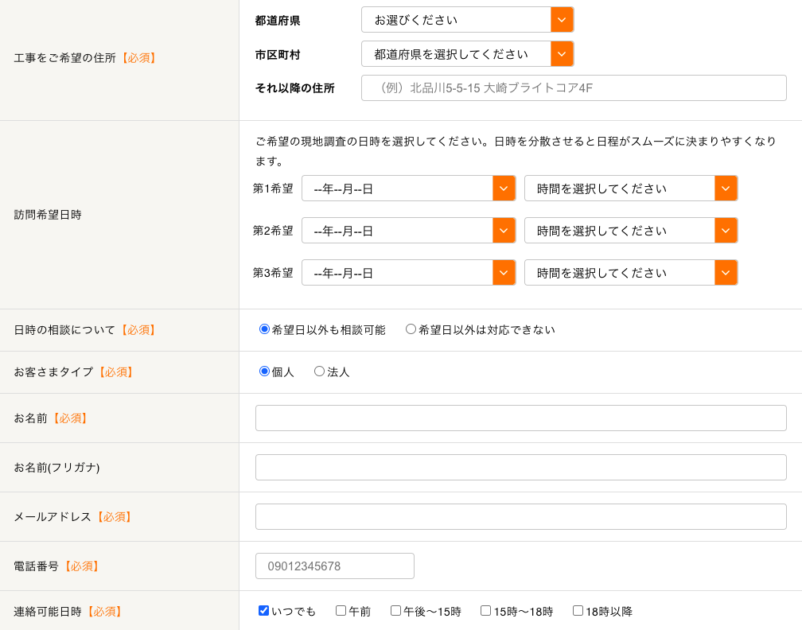Click the 電話番号 phone number field

coord(334,565)
